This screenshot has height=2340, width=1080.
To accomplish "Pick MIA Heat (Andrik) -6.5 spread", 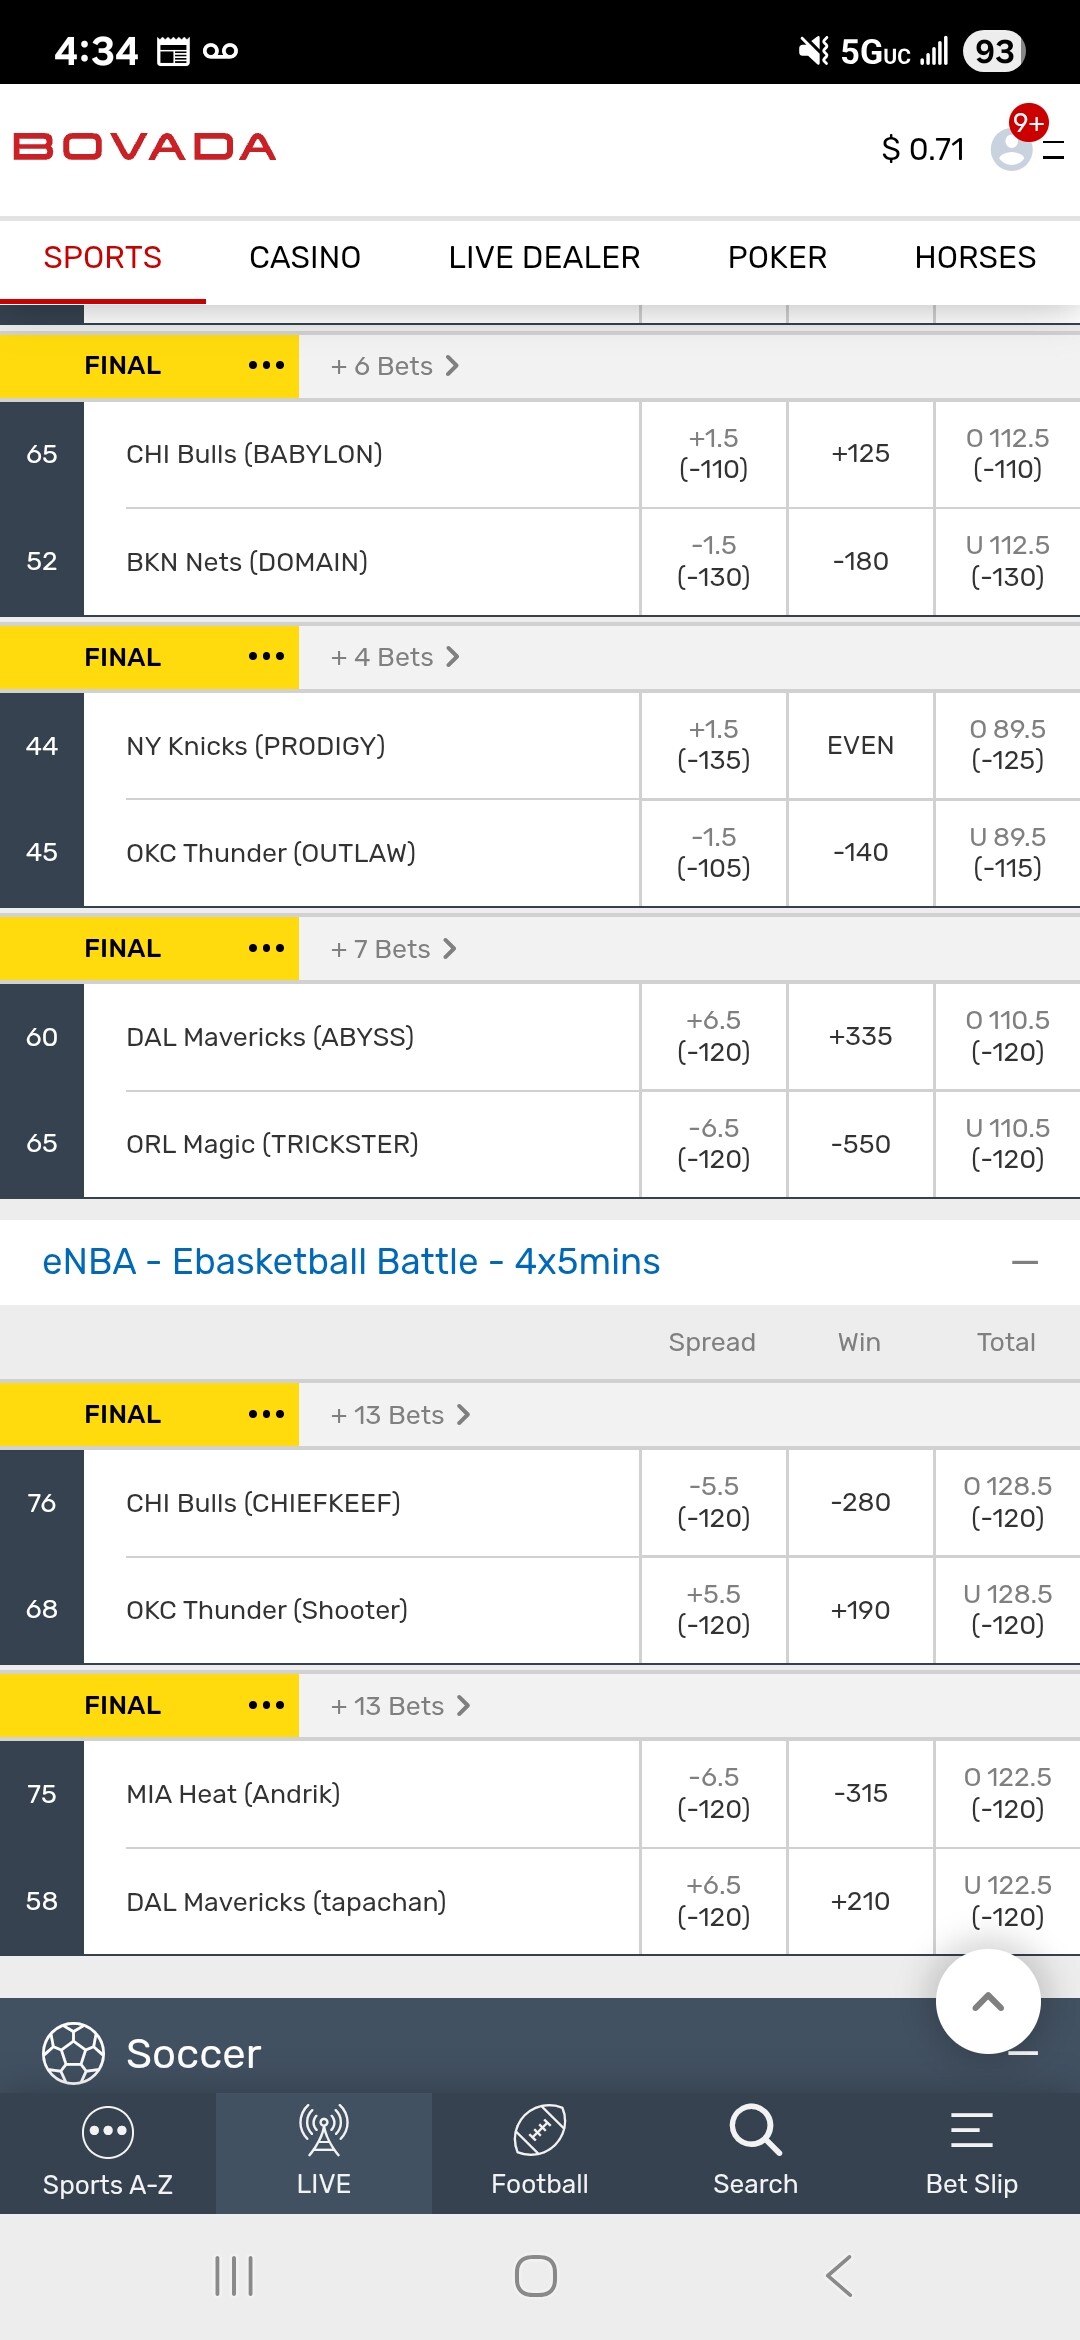I will pos(713,1793).
